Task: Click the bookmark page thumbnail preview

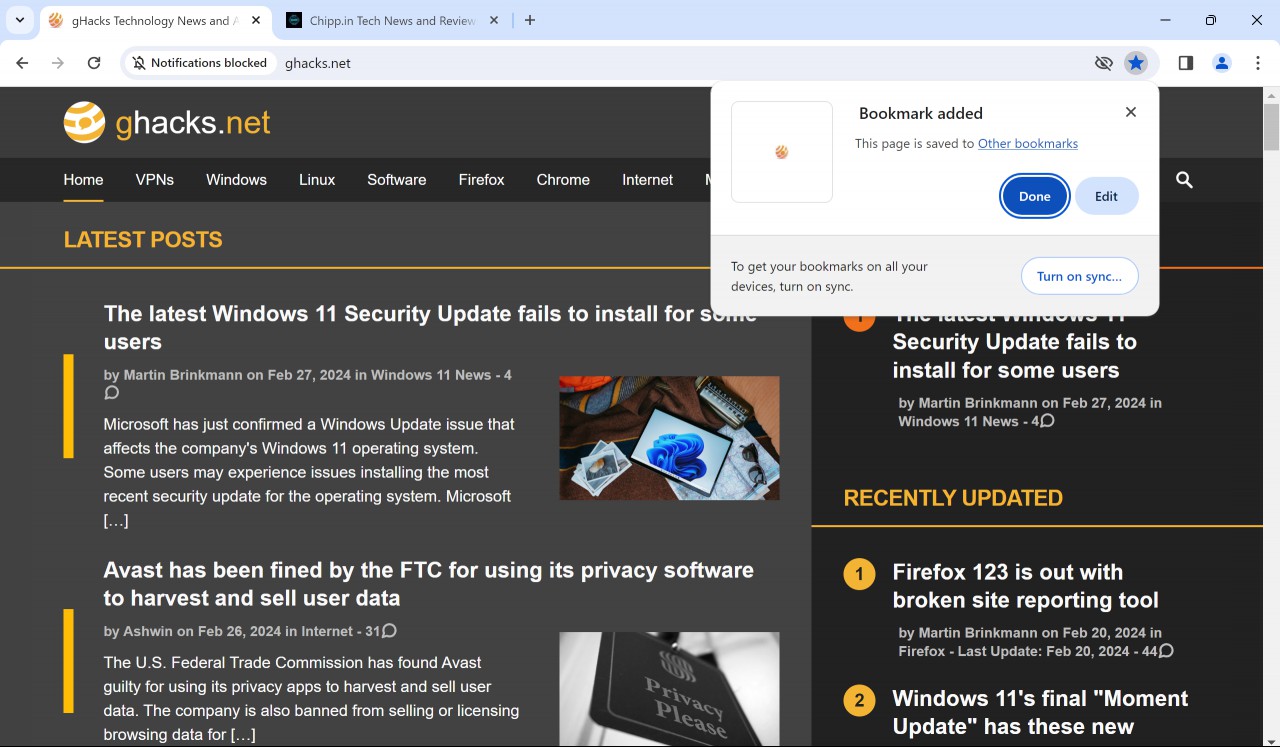Action: (782, 152)
